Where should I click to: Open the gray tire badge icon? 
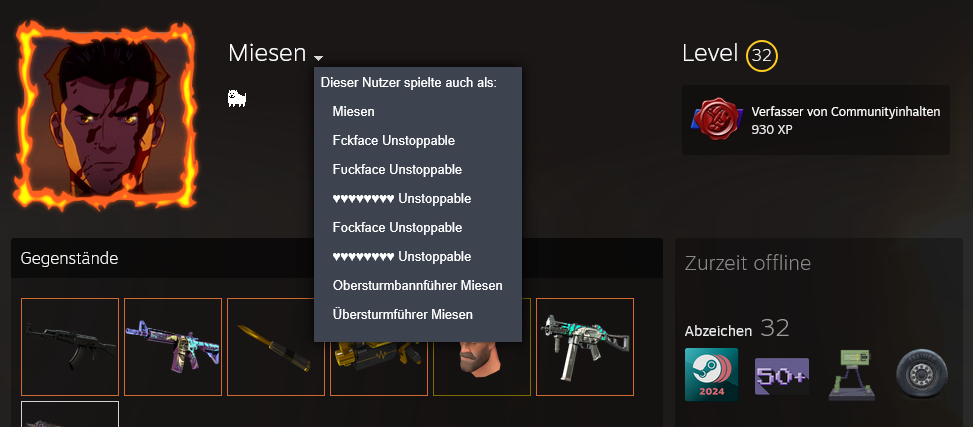click(921, 374)
